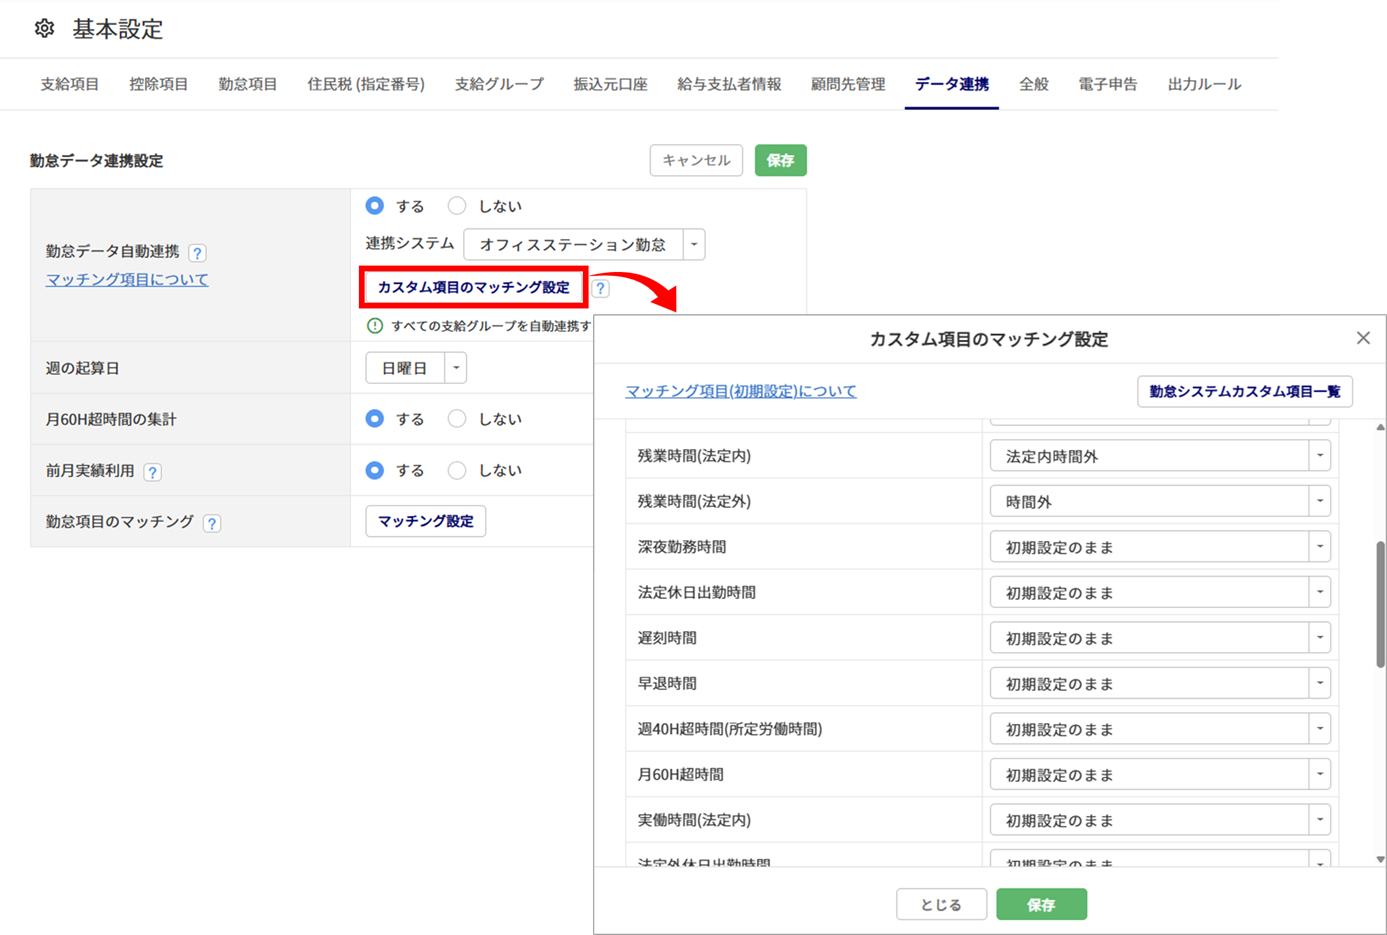Open the 電子申告 tab
This screenshot has height=935, width=1387.
(1107, 84)
